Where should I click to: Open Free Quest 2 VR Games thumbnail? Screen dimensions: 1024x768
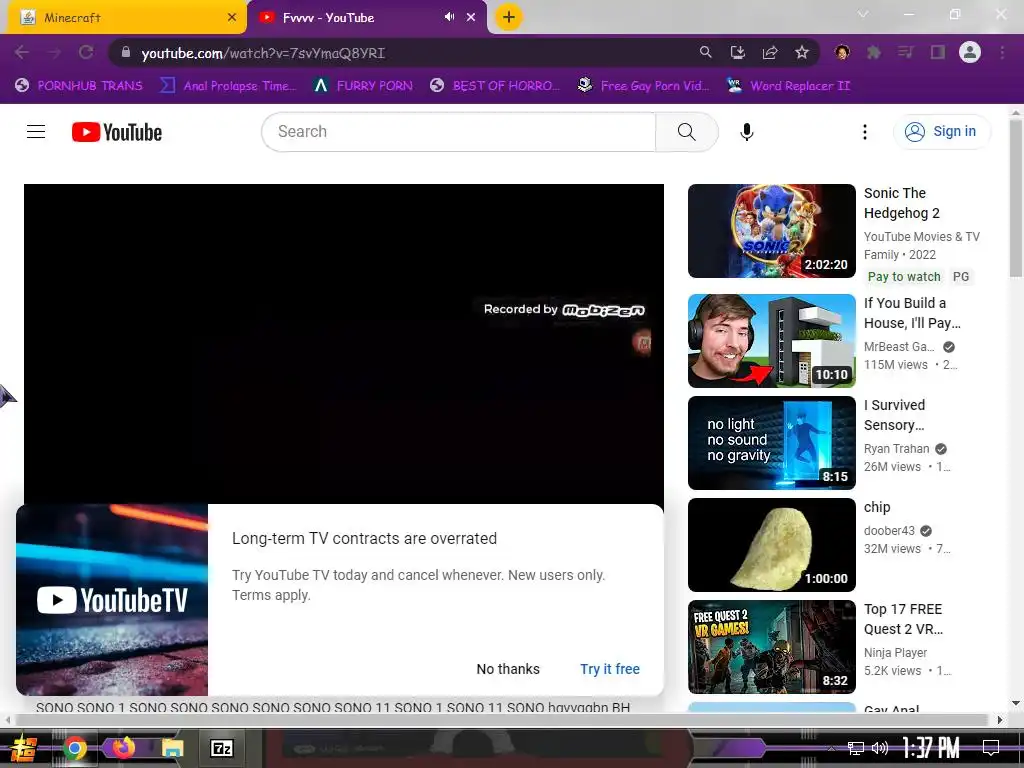click(x=771, y=647)
